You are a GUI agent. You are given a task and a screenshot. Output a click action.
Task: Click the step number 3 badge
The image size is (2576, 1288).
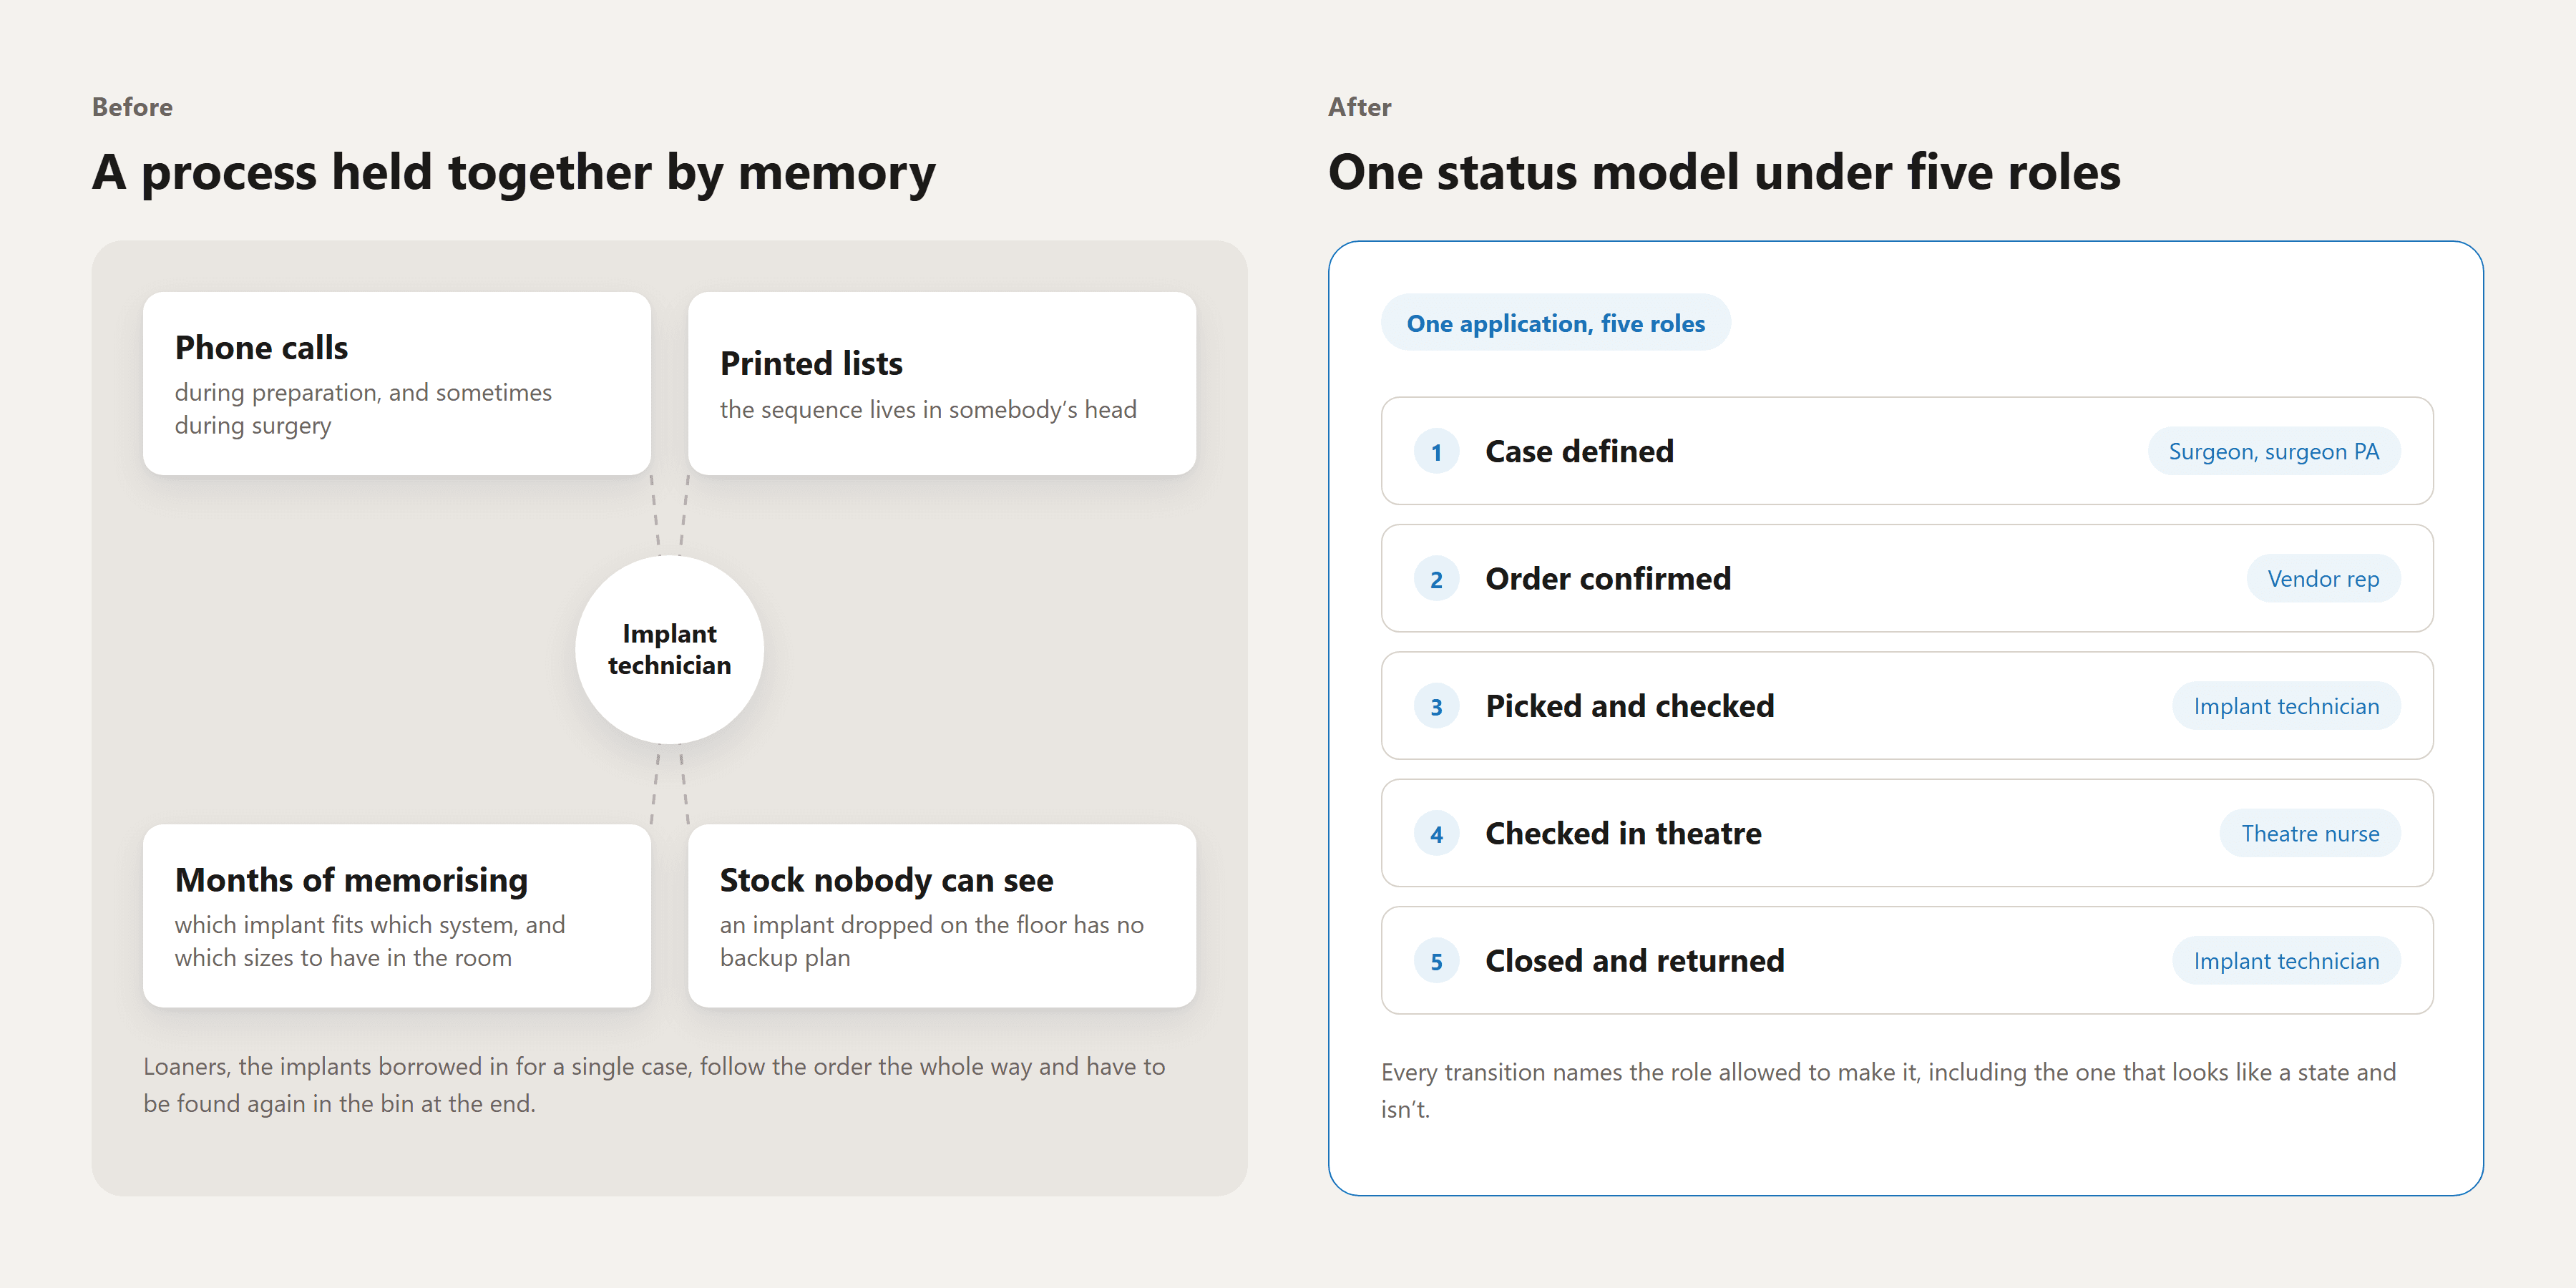[1436, 706]
